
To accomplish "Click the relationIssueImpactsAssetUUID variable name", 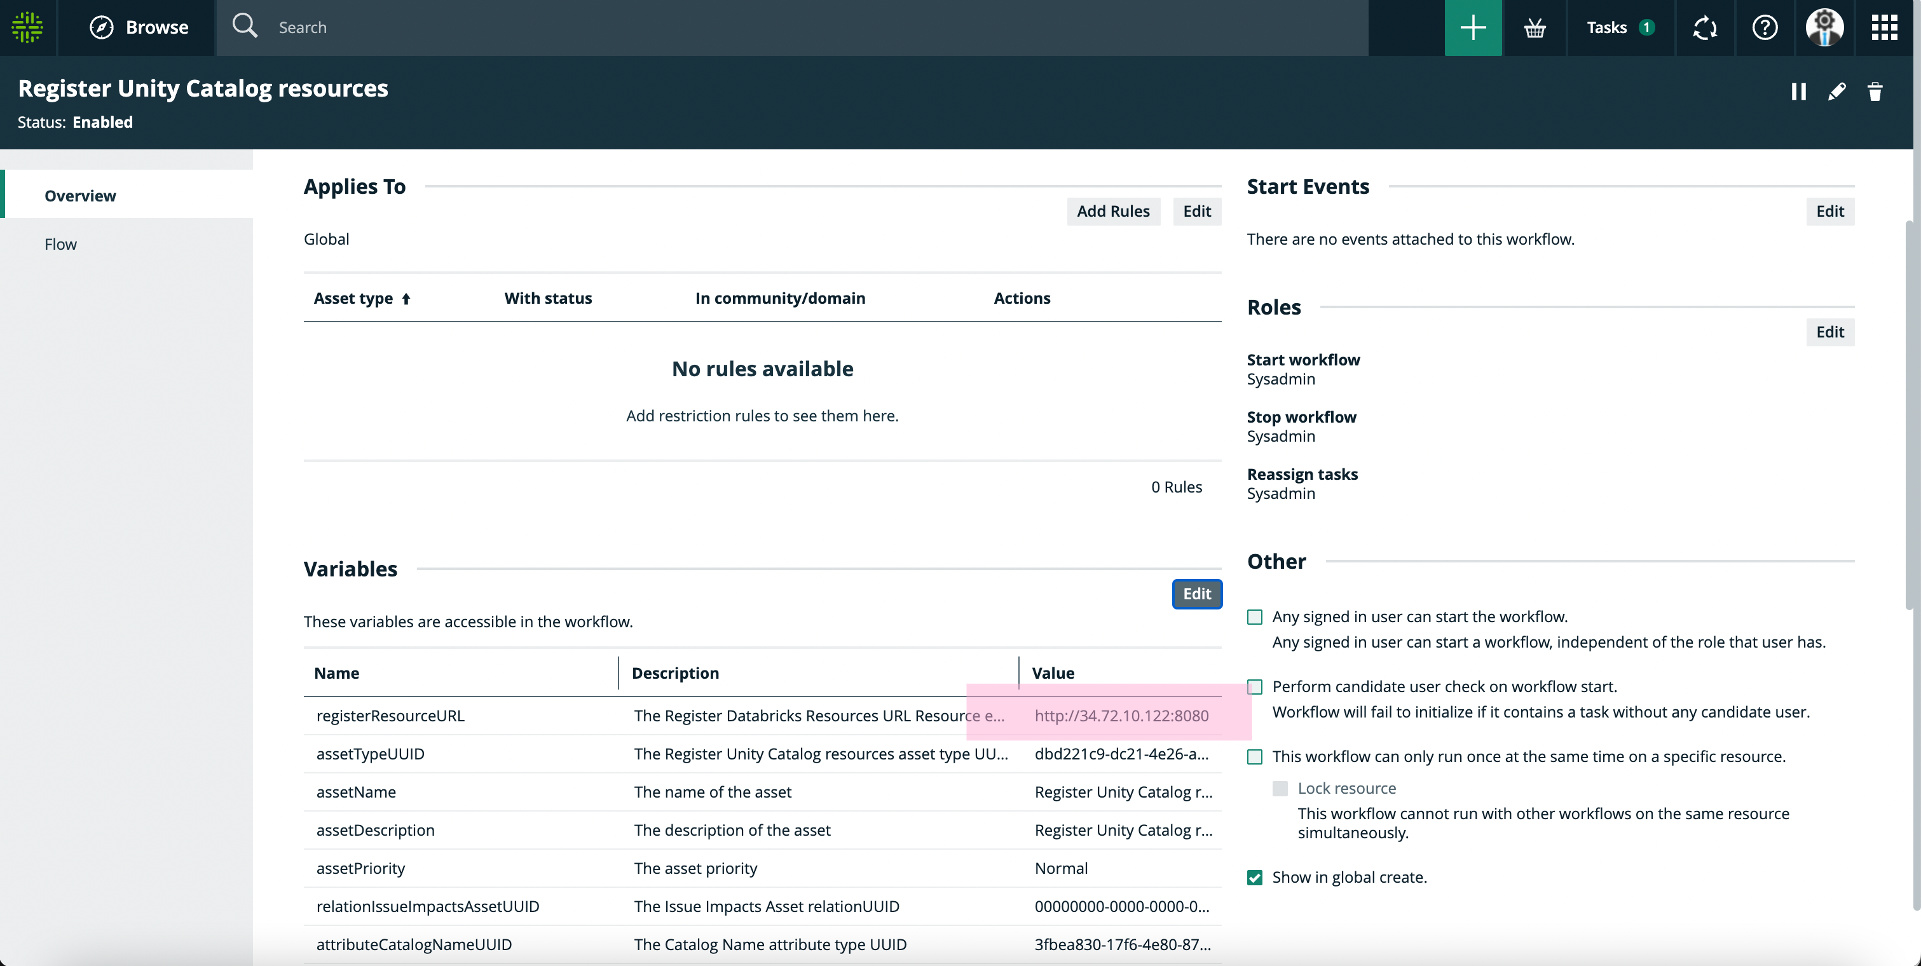I will point(428,906).
